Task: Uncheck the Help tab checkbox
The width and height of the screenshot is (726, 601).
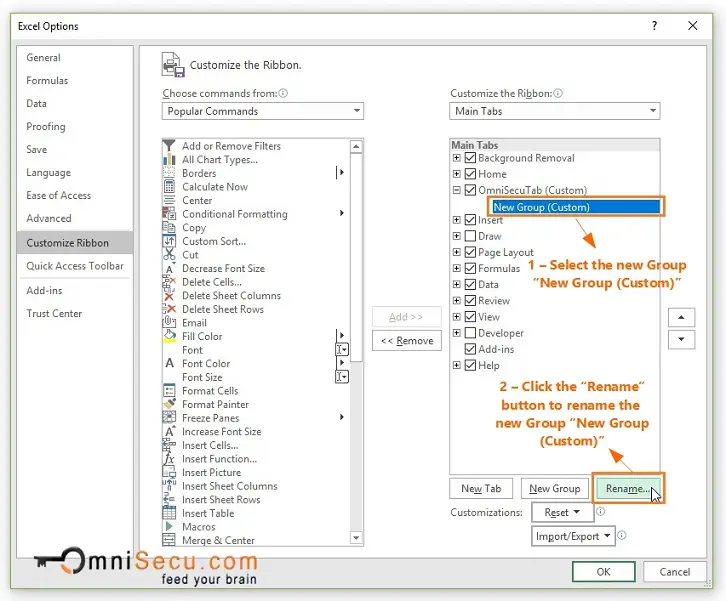Action: (470, 365)
